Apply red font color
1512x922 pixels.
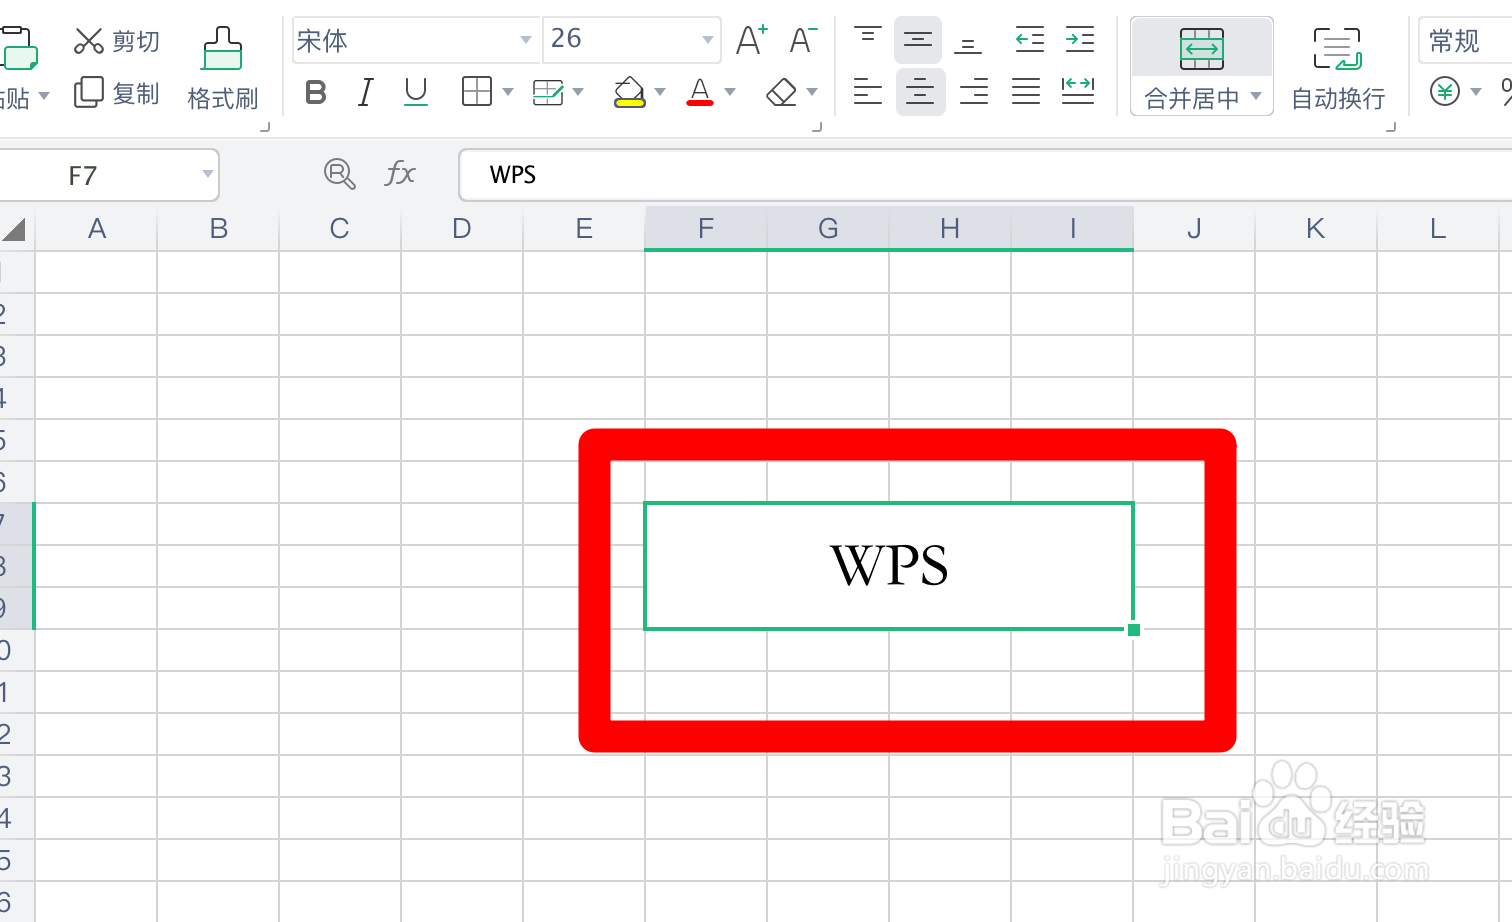point(700,92)
